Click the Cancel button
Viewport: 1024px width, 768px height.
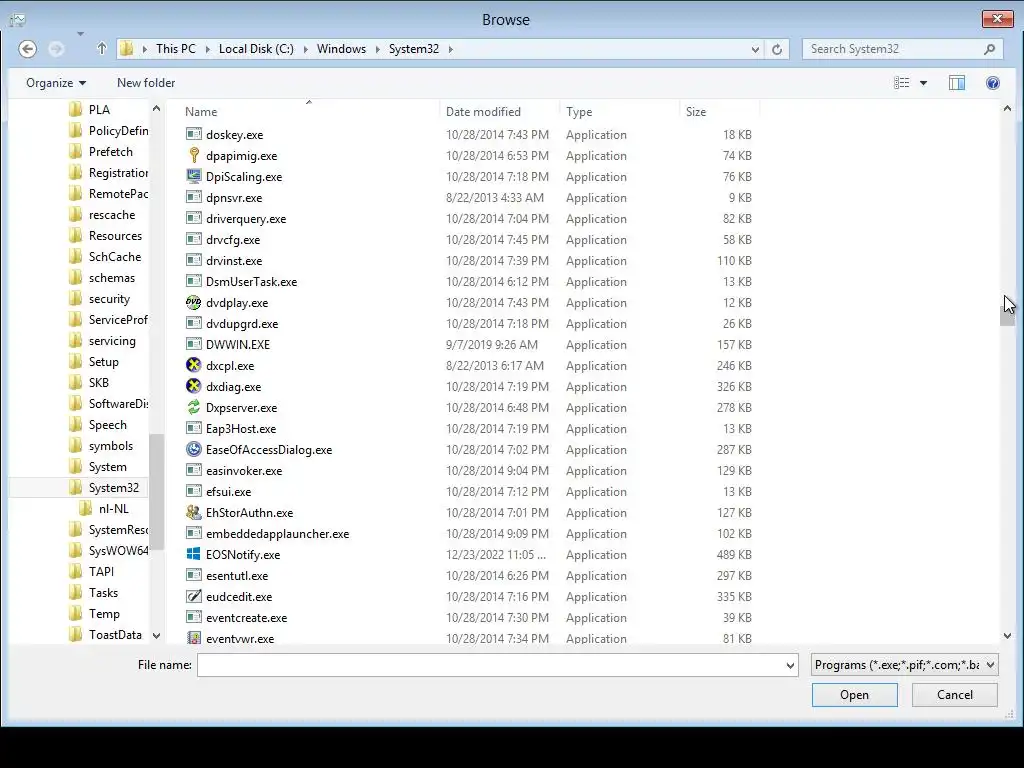pos(954,695)
